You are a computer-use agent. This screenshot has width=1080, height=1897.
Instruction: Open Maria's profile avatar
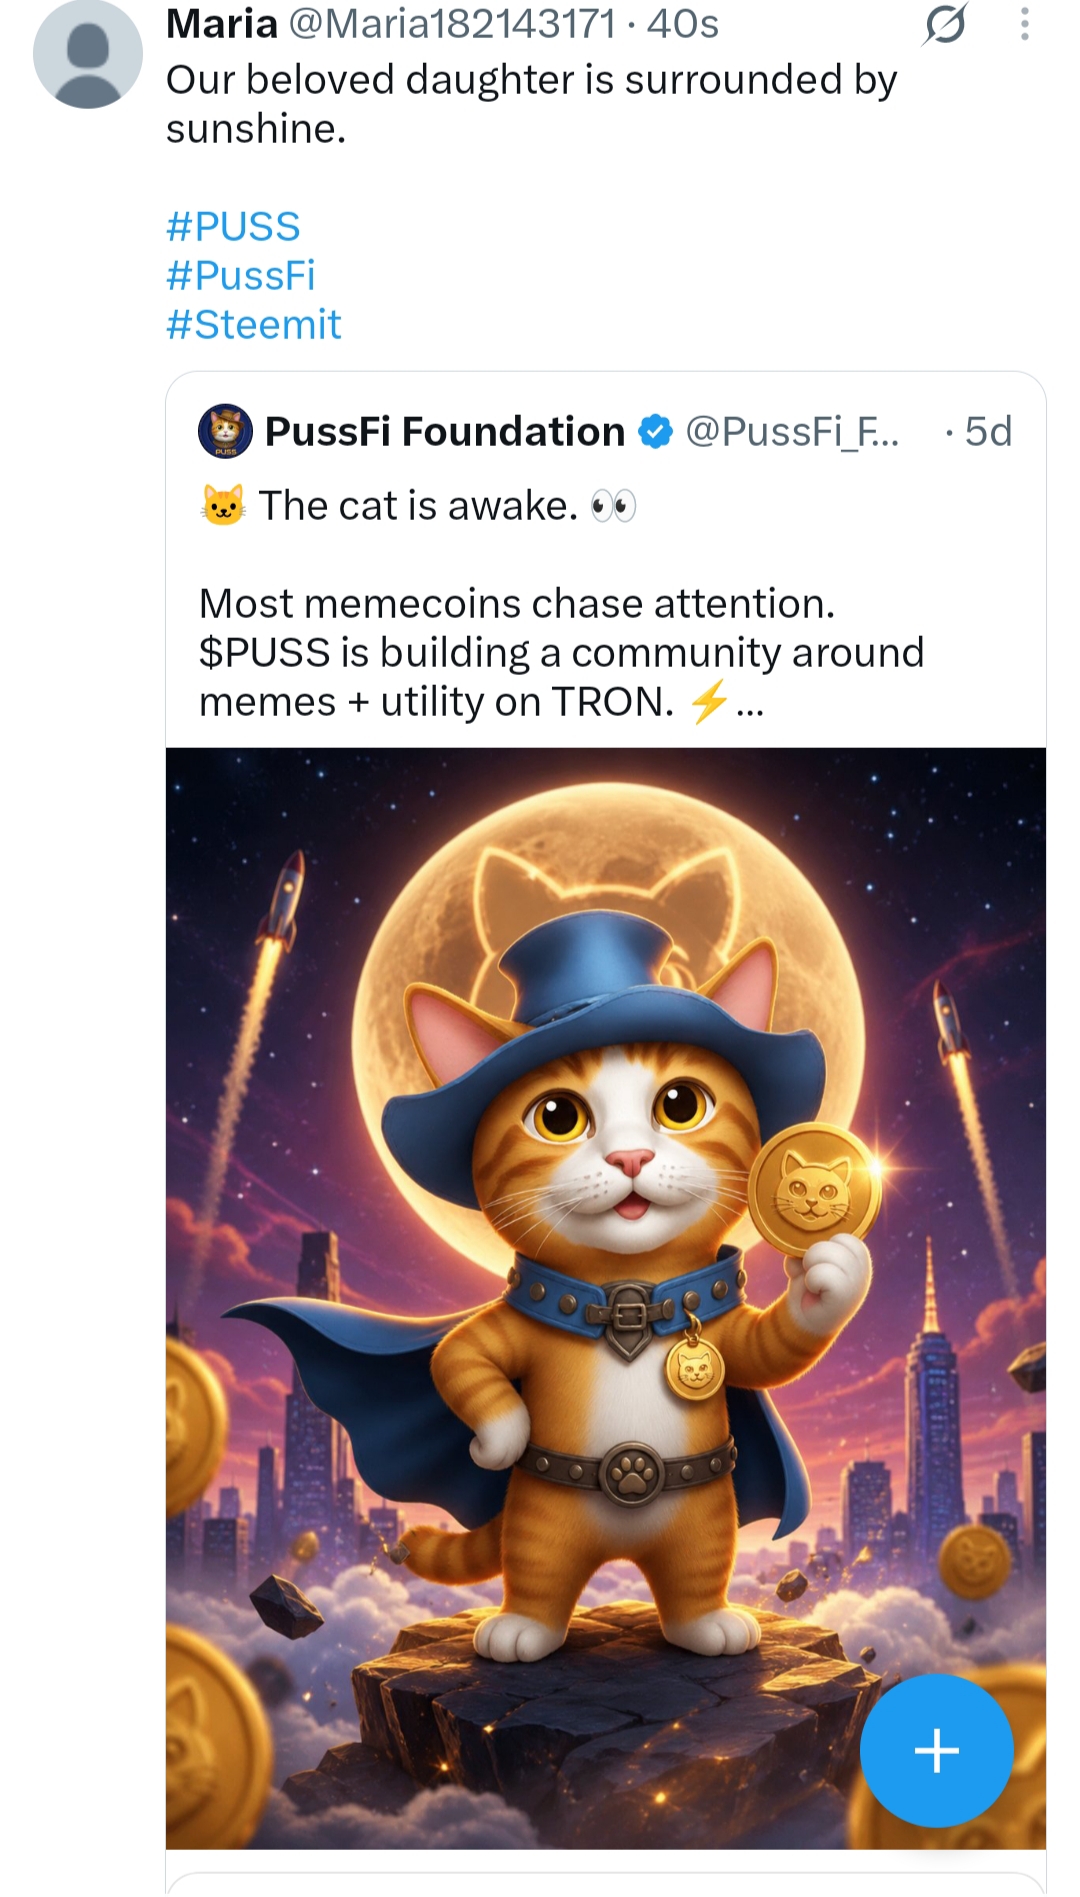tap(88, 54)
